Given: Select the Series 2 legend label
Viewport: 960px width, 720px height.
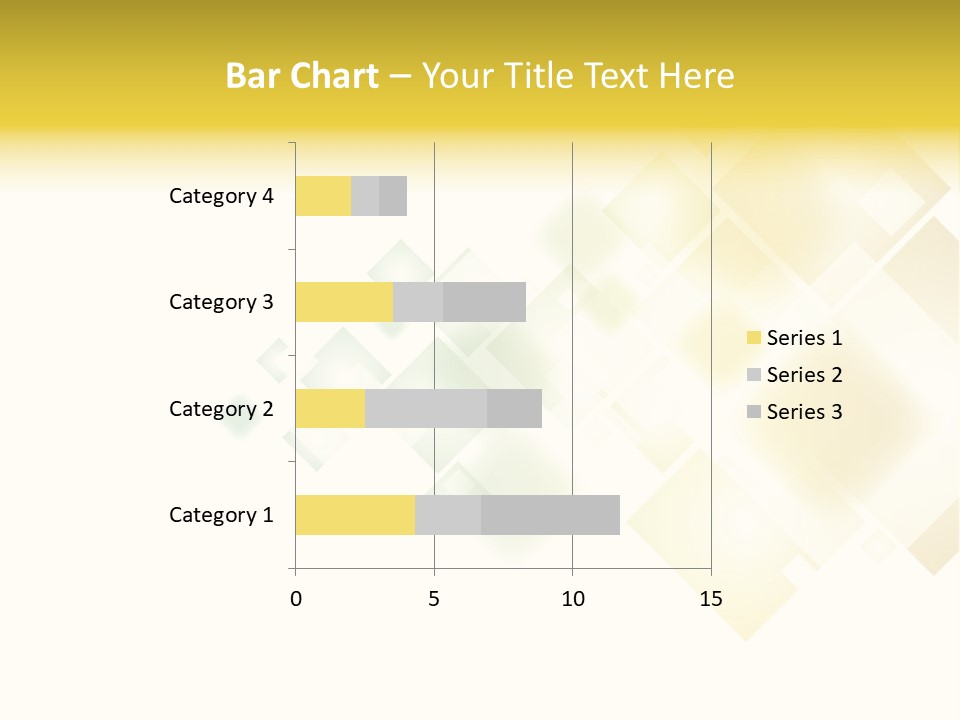Looking at the screenshot, I should tap(804, 375).
